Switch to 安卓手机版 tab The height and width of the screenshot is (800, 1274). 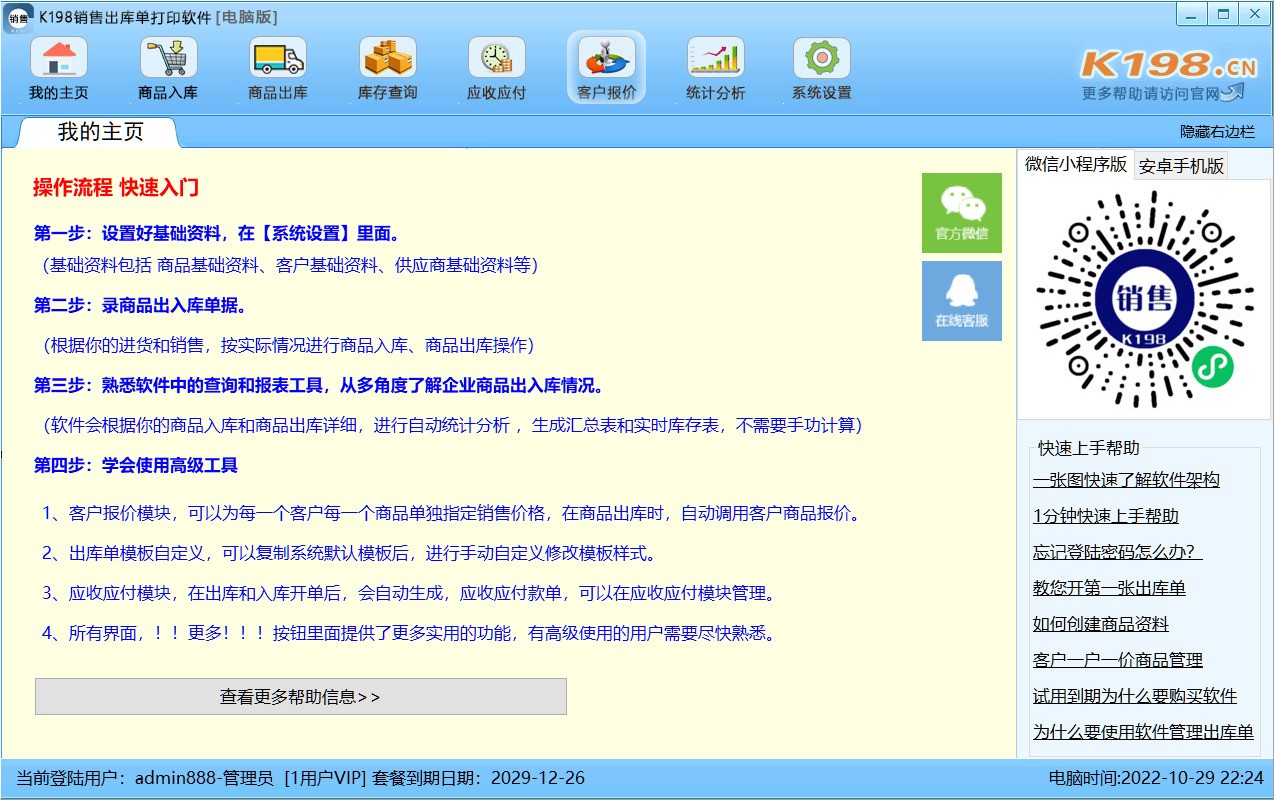tap(1181, 166)
